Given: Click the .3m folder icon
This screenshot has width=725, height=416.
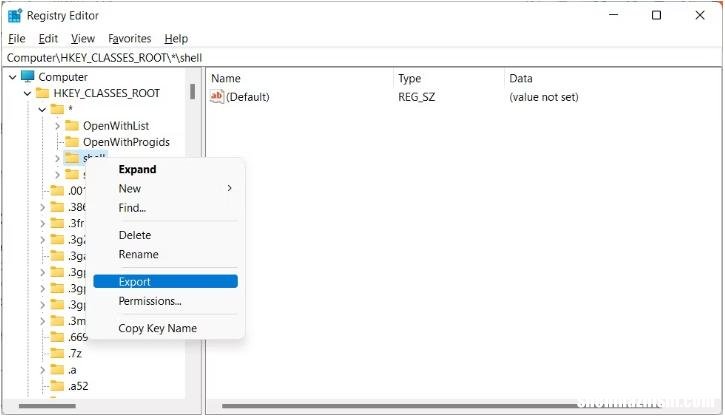Looking at the screenshot, I should click(x=57, y=321).
